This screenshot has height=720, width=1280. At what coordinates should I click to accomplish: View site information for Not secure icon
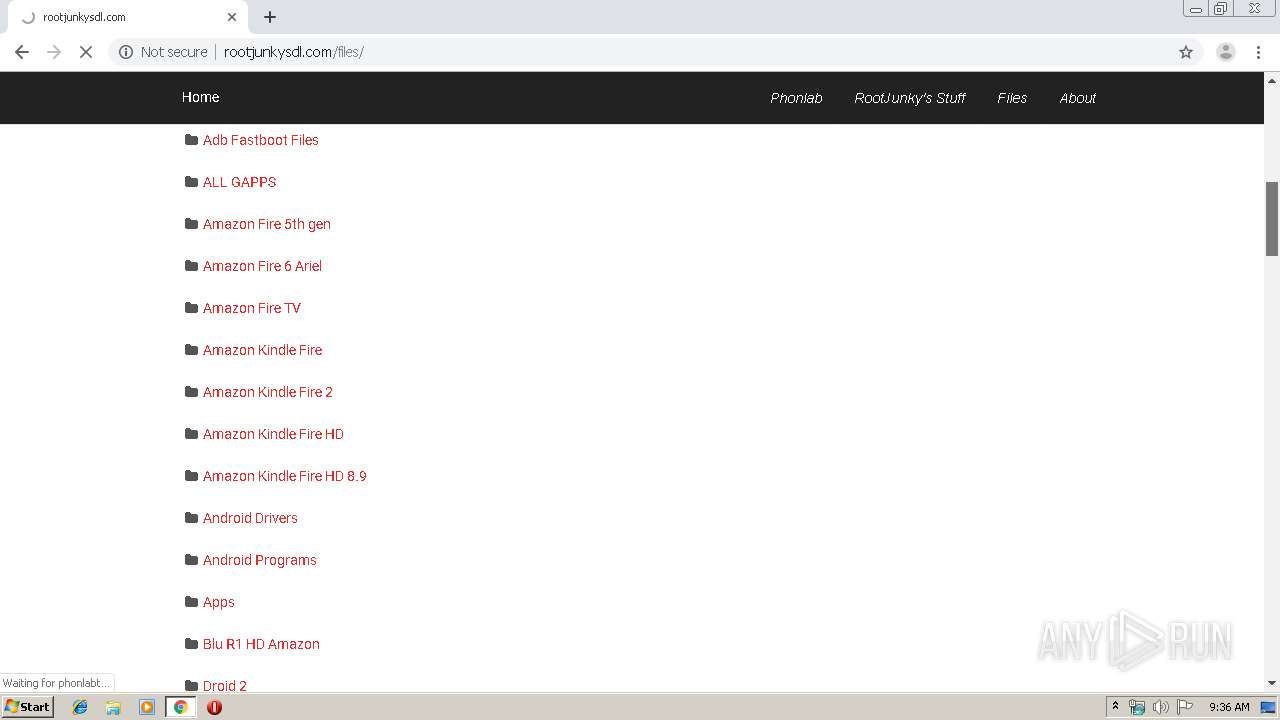point(126,52)
